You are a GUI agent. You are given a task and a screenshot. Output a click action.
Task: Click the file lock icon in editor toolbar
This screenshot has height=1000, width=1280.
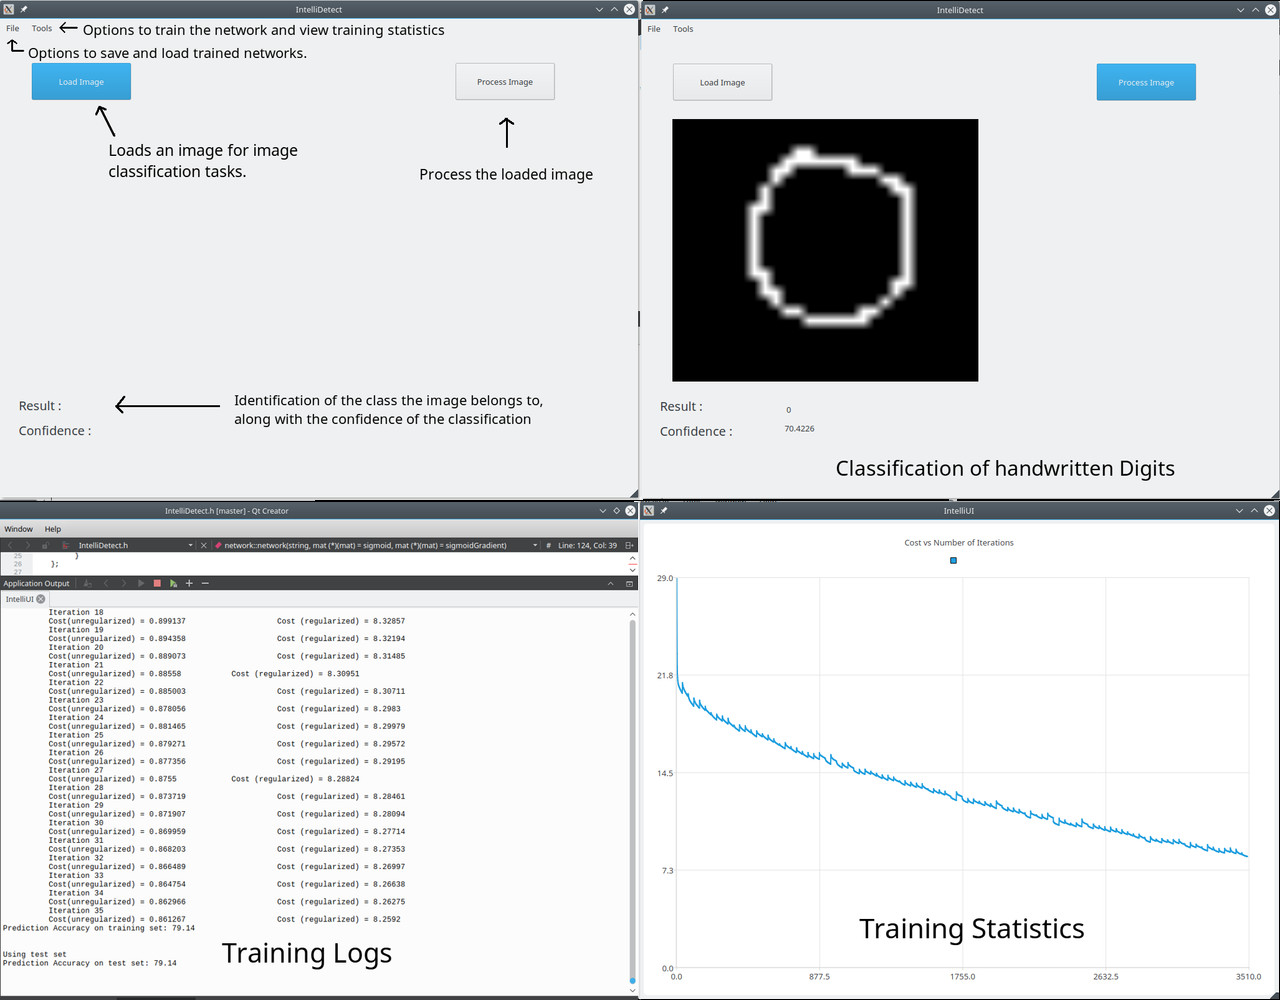45,545
